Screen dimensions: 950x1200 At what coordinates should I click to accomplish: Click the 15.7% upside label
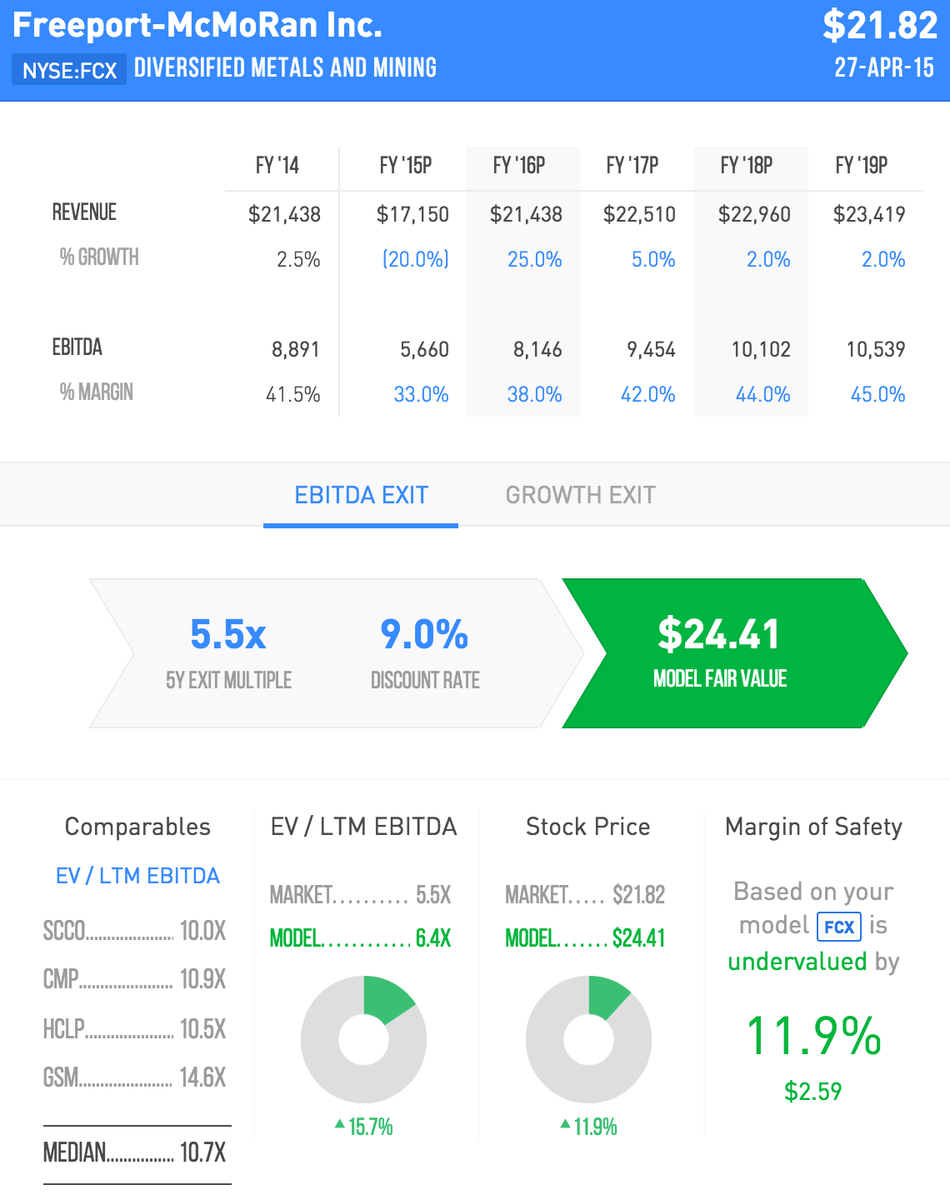coord(364,1127)
